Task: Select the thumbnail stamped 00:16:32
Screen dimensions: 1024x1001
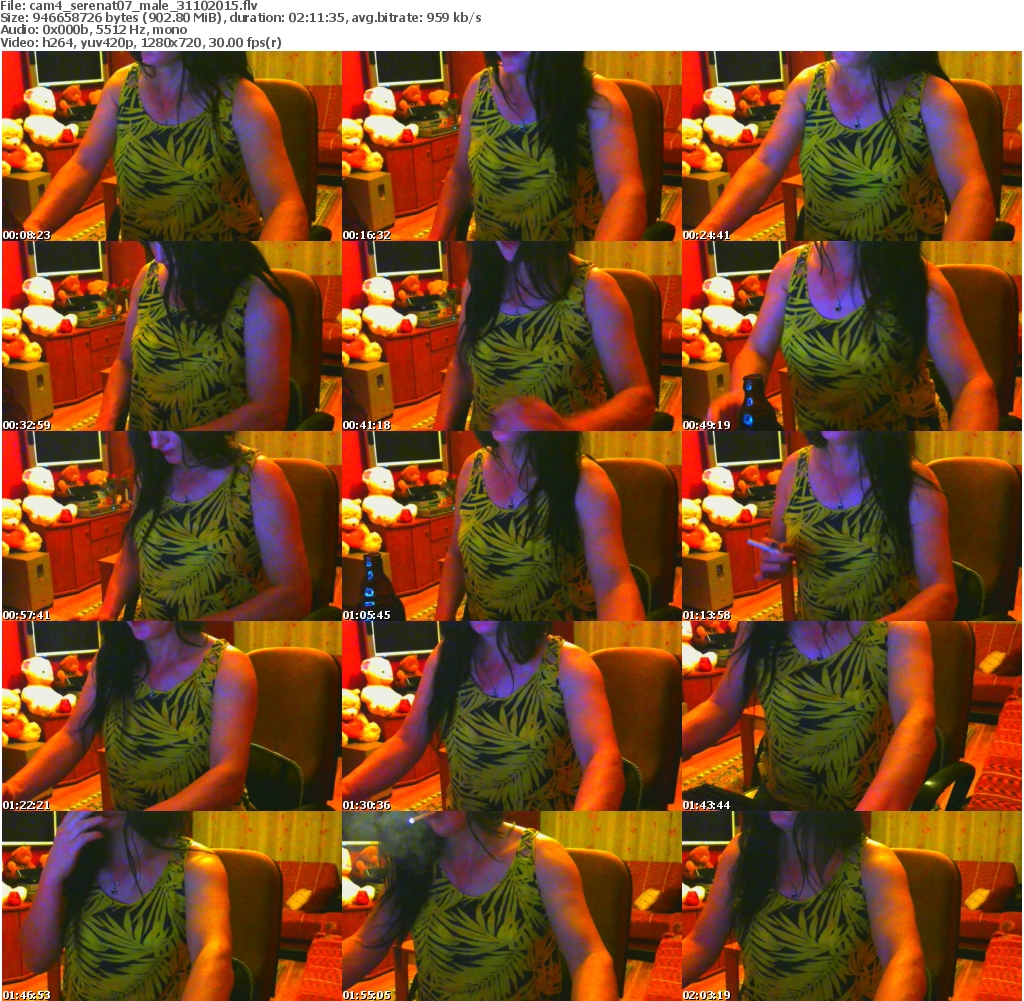Action: [511, 146]
